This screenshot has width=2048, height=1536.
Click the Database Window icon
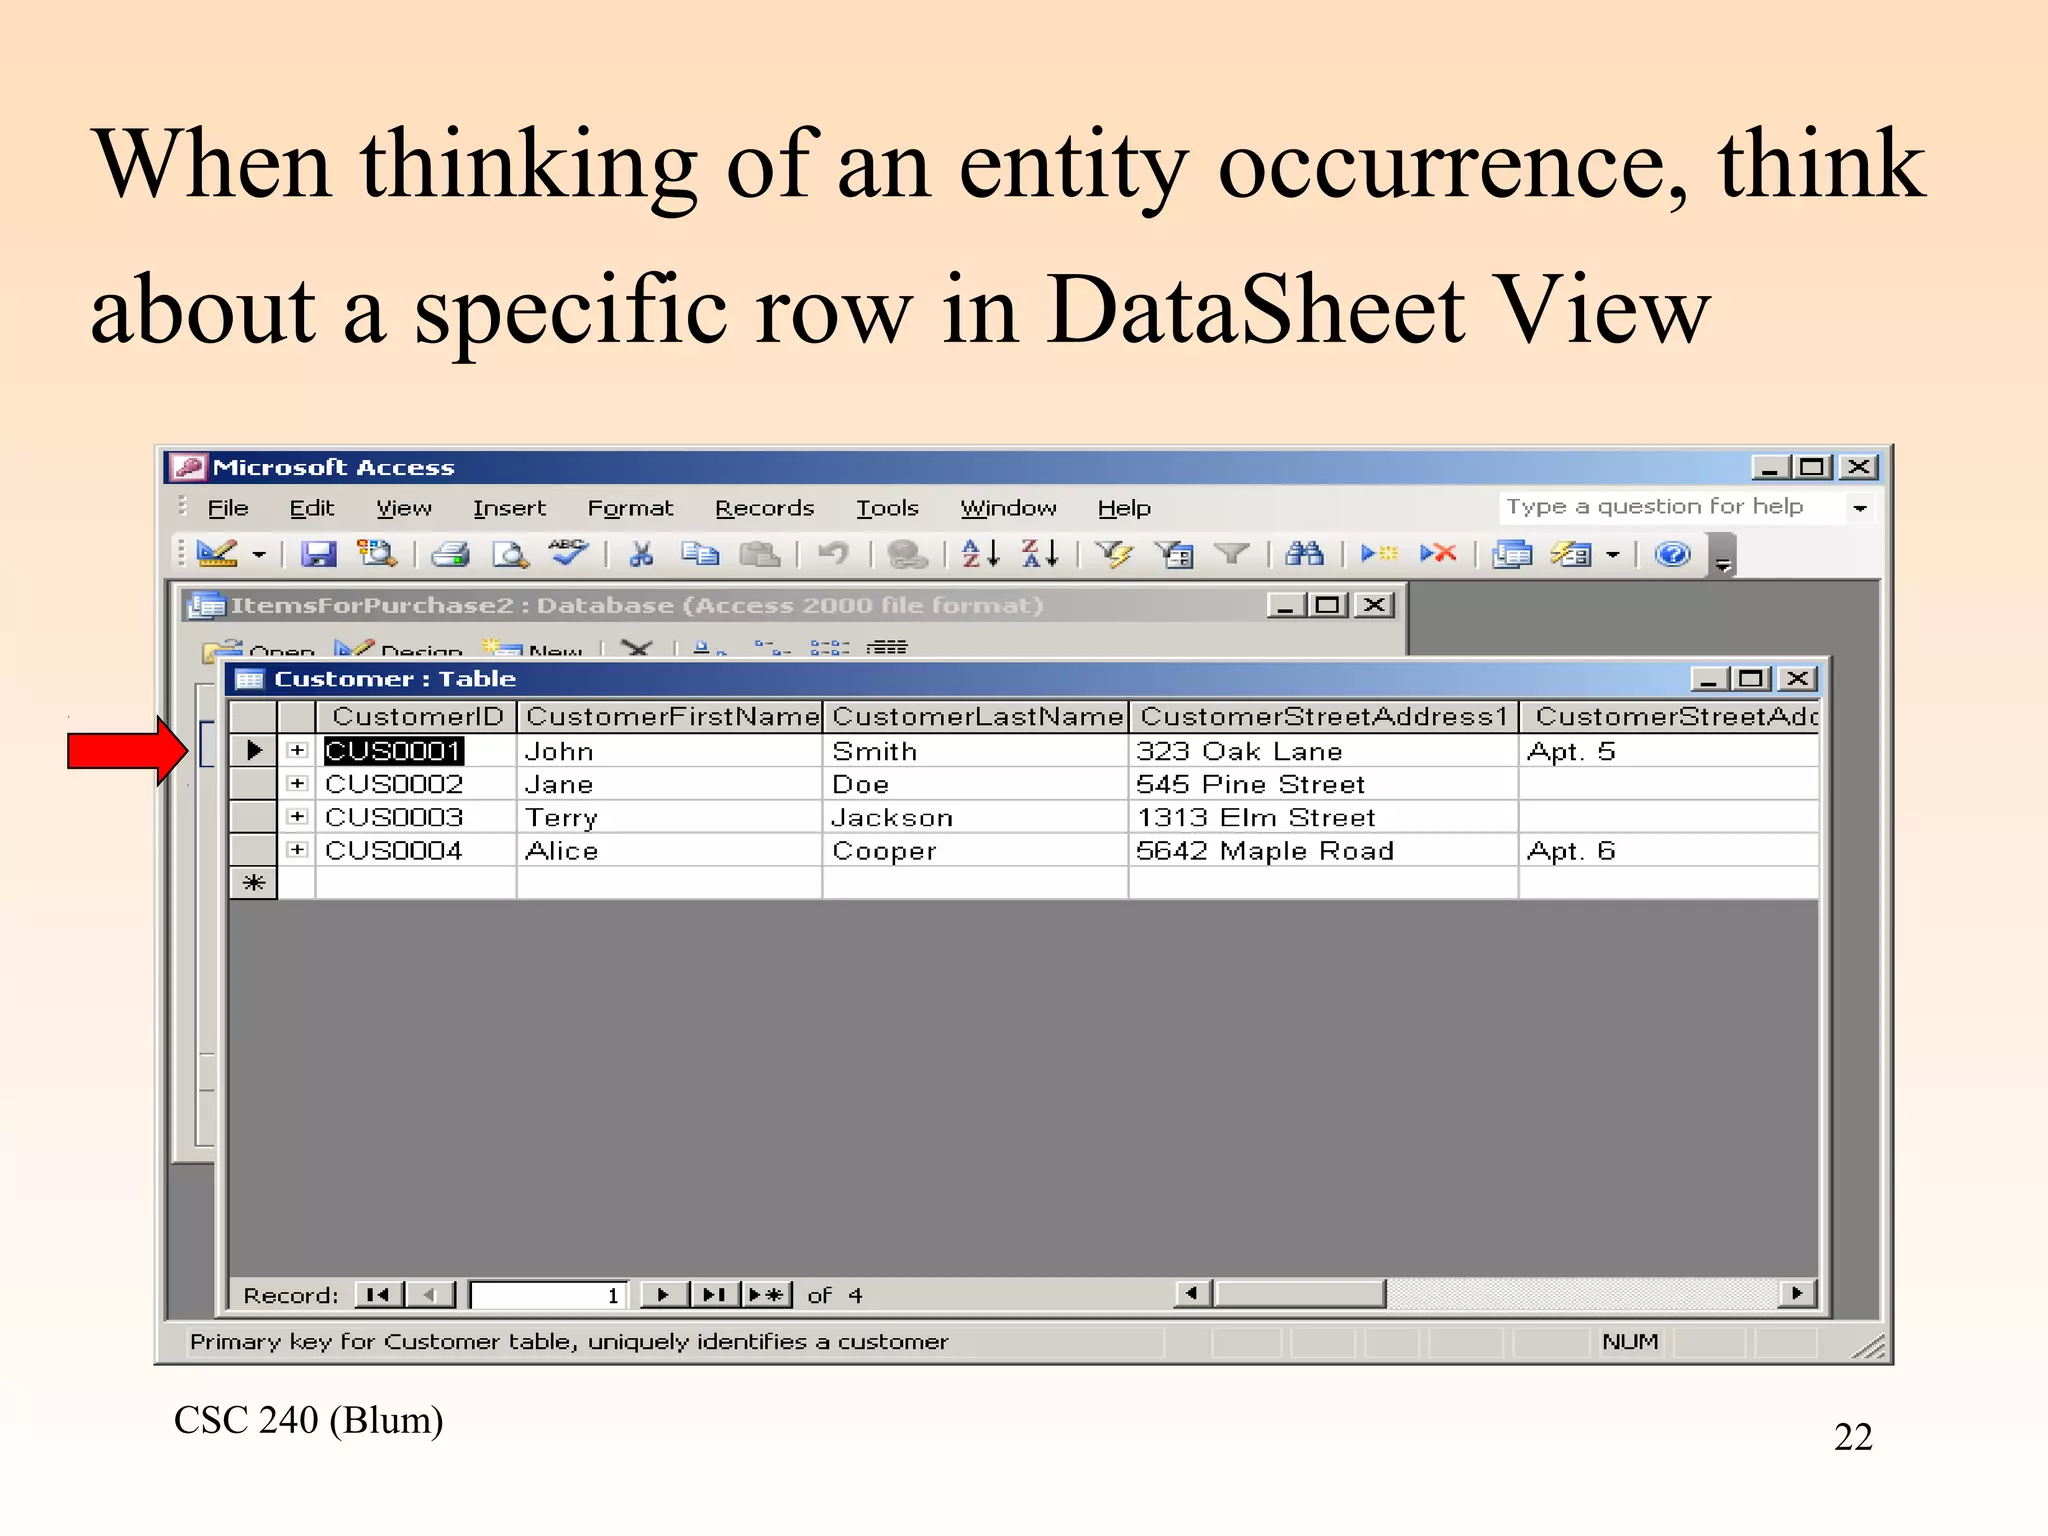point(1512,553)
